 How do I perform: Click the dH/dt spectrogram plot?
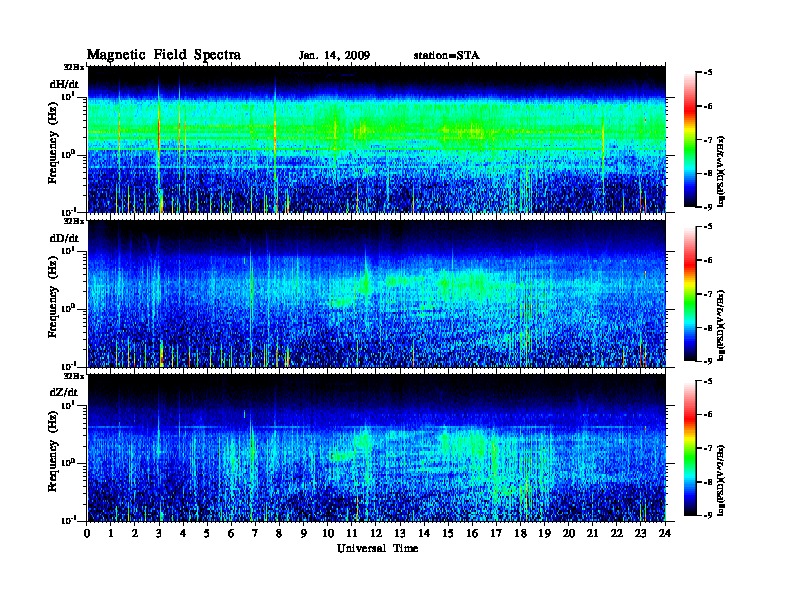coord(377,139)
